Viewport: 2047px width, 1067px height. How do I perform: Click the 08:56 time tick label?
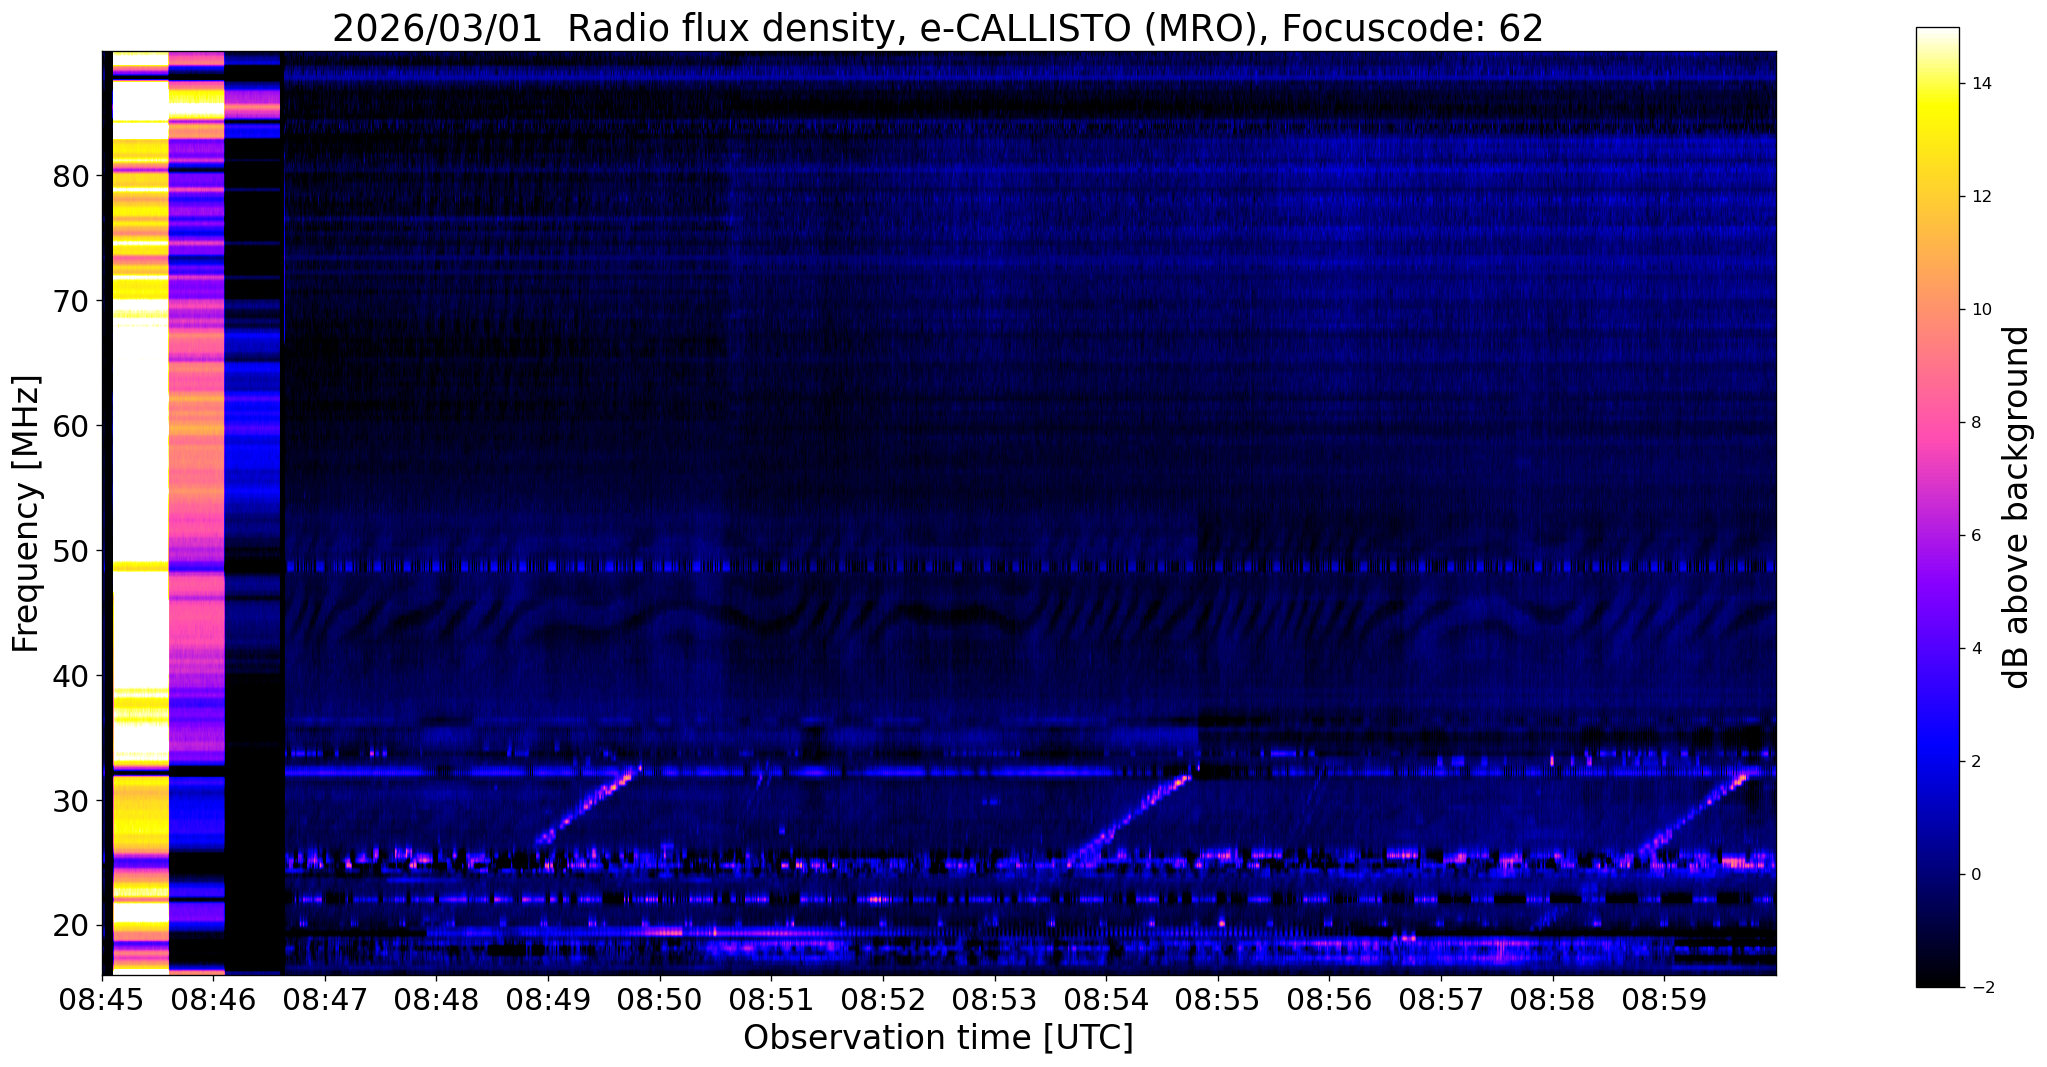click(x=1329, y=999)
